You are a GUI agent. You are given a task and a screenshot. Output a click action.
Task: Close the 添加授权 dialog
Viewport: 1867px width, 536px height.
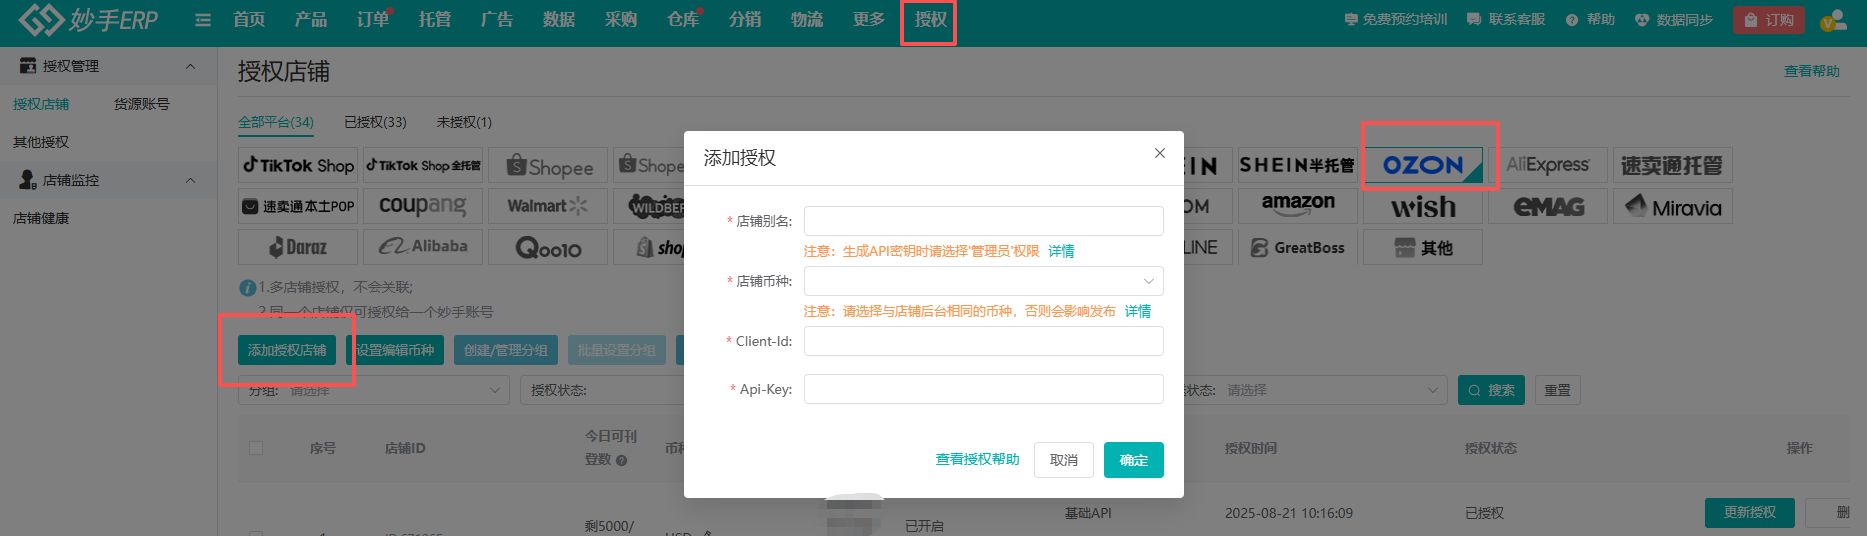pos(1159,153)
